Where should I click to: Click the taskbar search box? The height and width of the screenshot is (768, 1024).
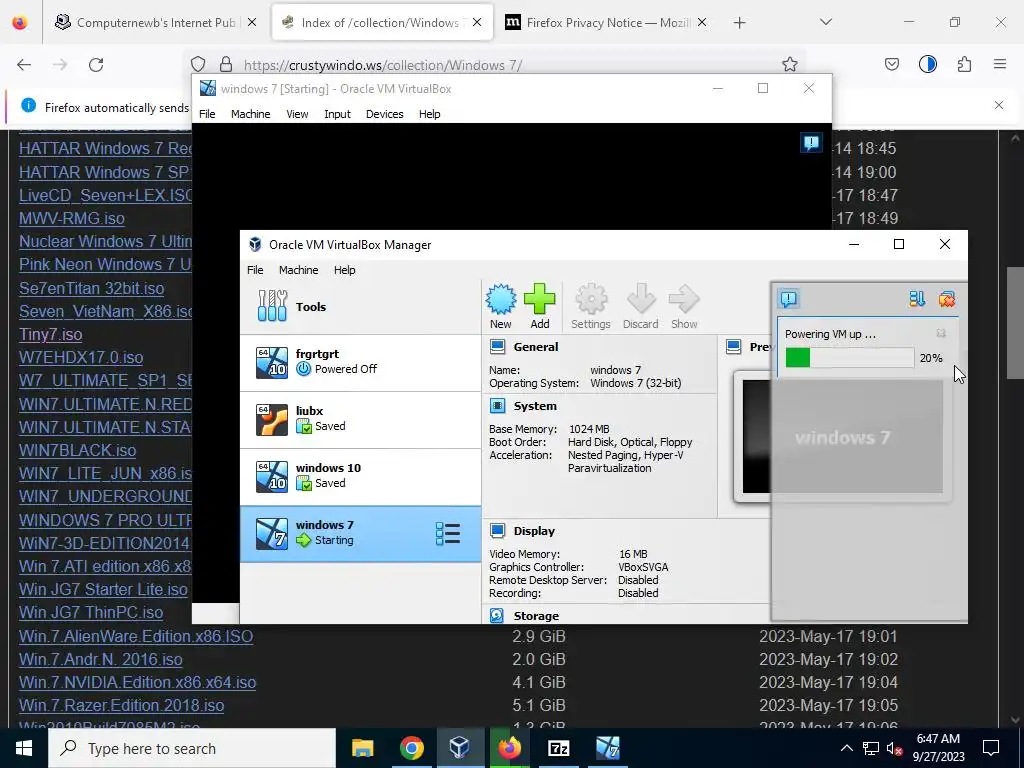click(192, 748)
